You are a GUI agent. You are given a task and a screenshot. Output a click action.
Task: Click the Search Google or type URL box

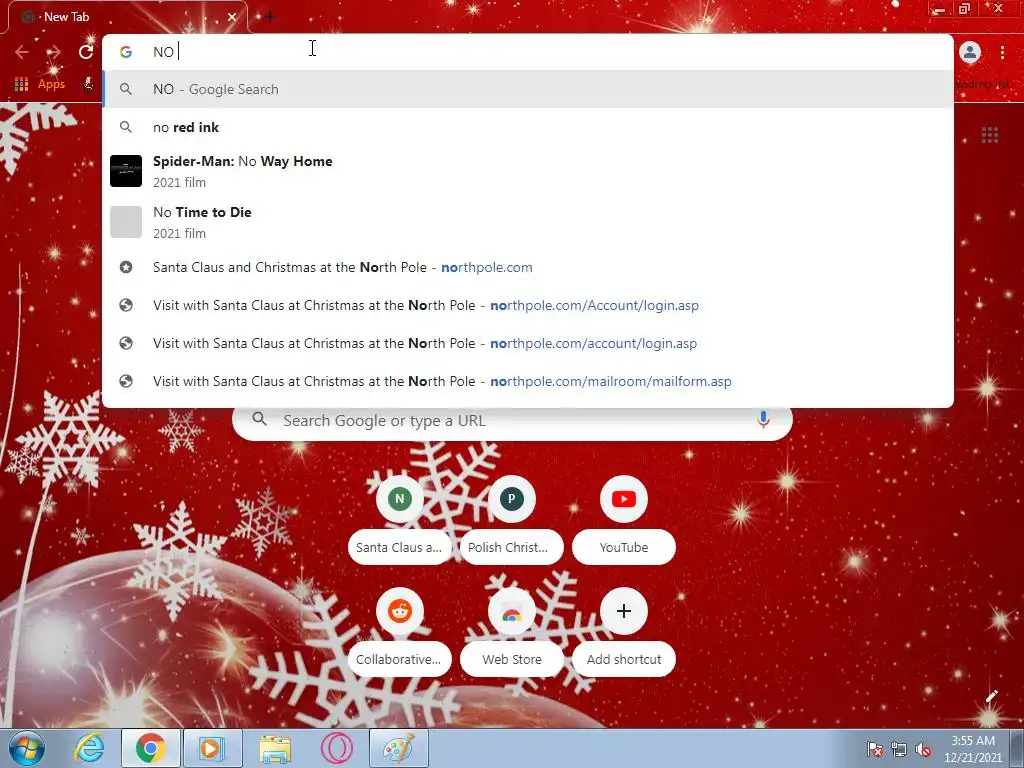click(512, 421)
